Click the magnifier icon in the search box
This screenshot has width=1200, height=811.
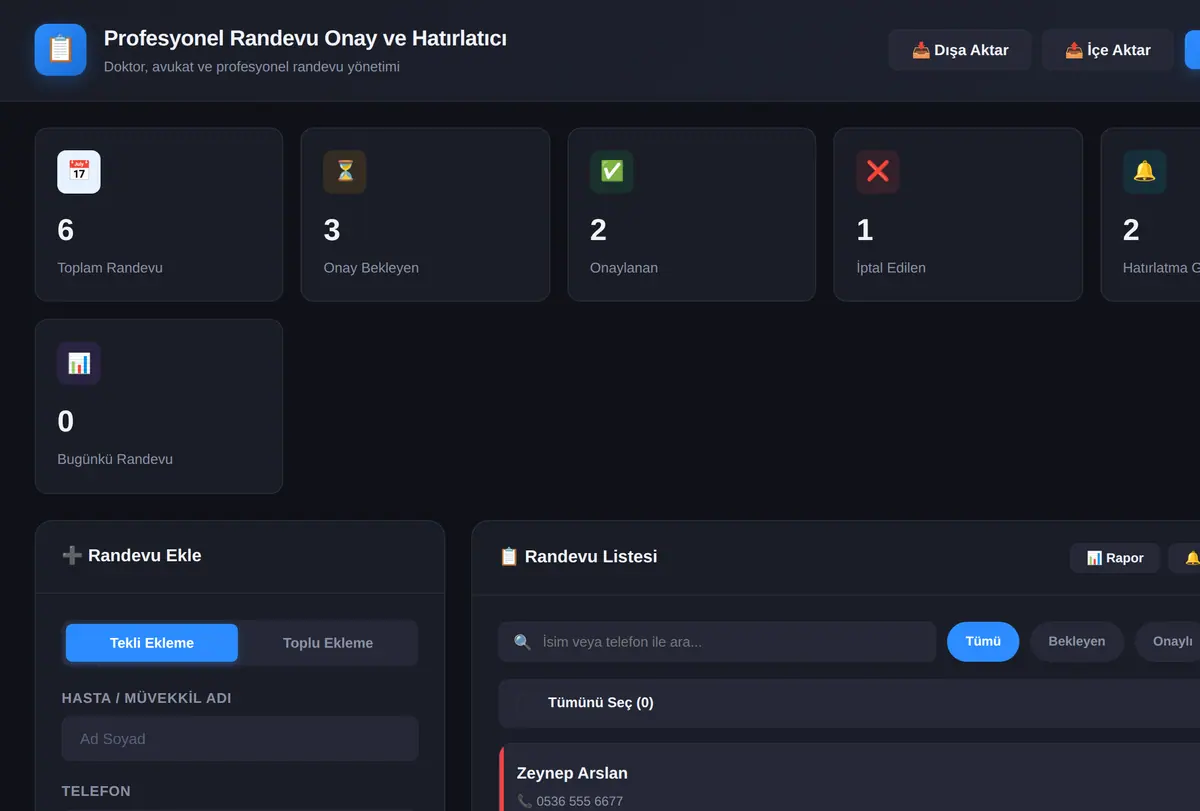[x=522, y=642]
